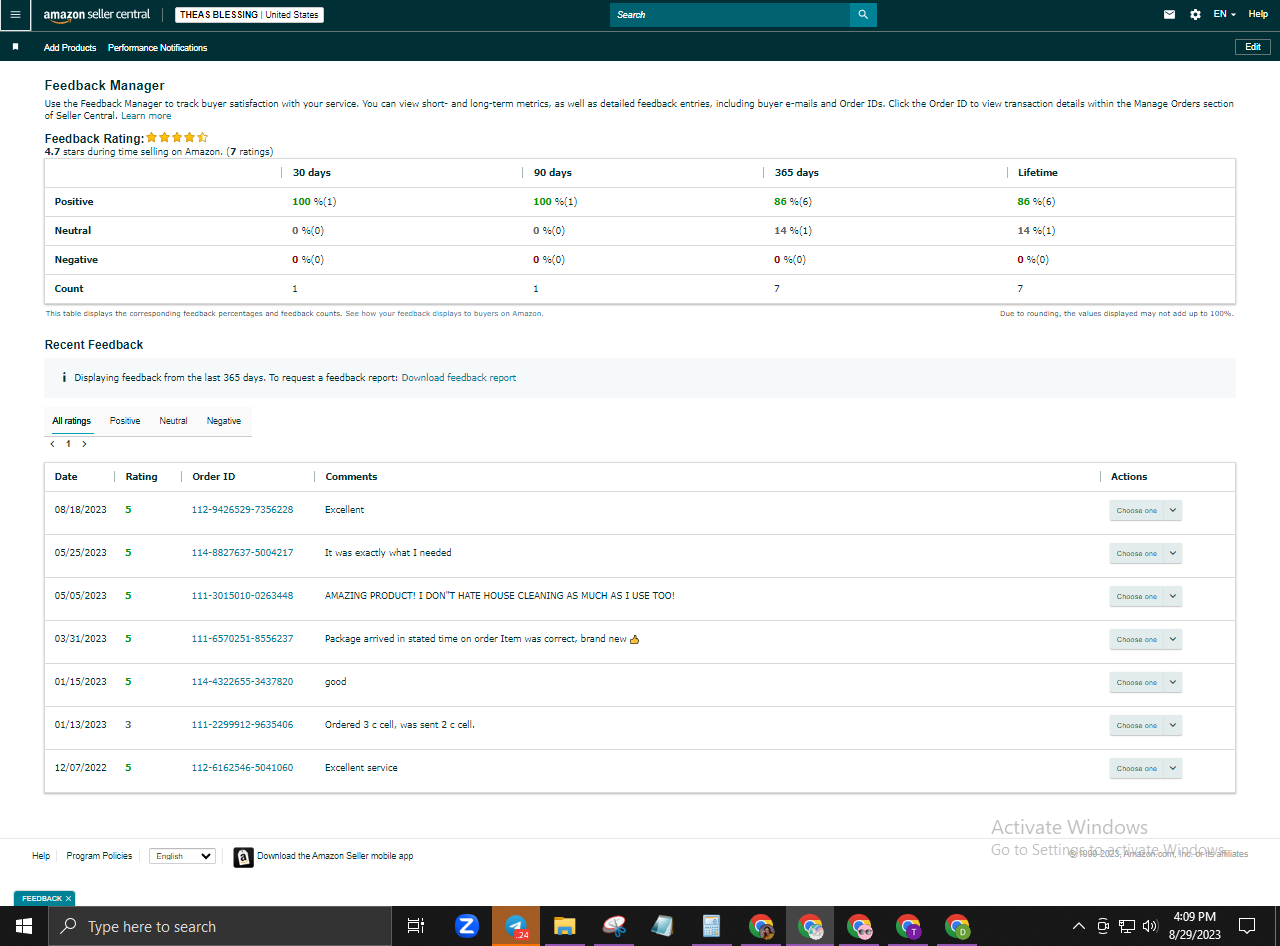Viewport: 1280px width, 946px height.
Task: Click the volume speaker icon in the tray
Action: 1150,926
